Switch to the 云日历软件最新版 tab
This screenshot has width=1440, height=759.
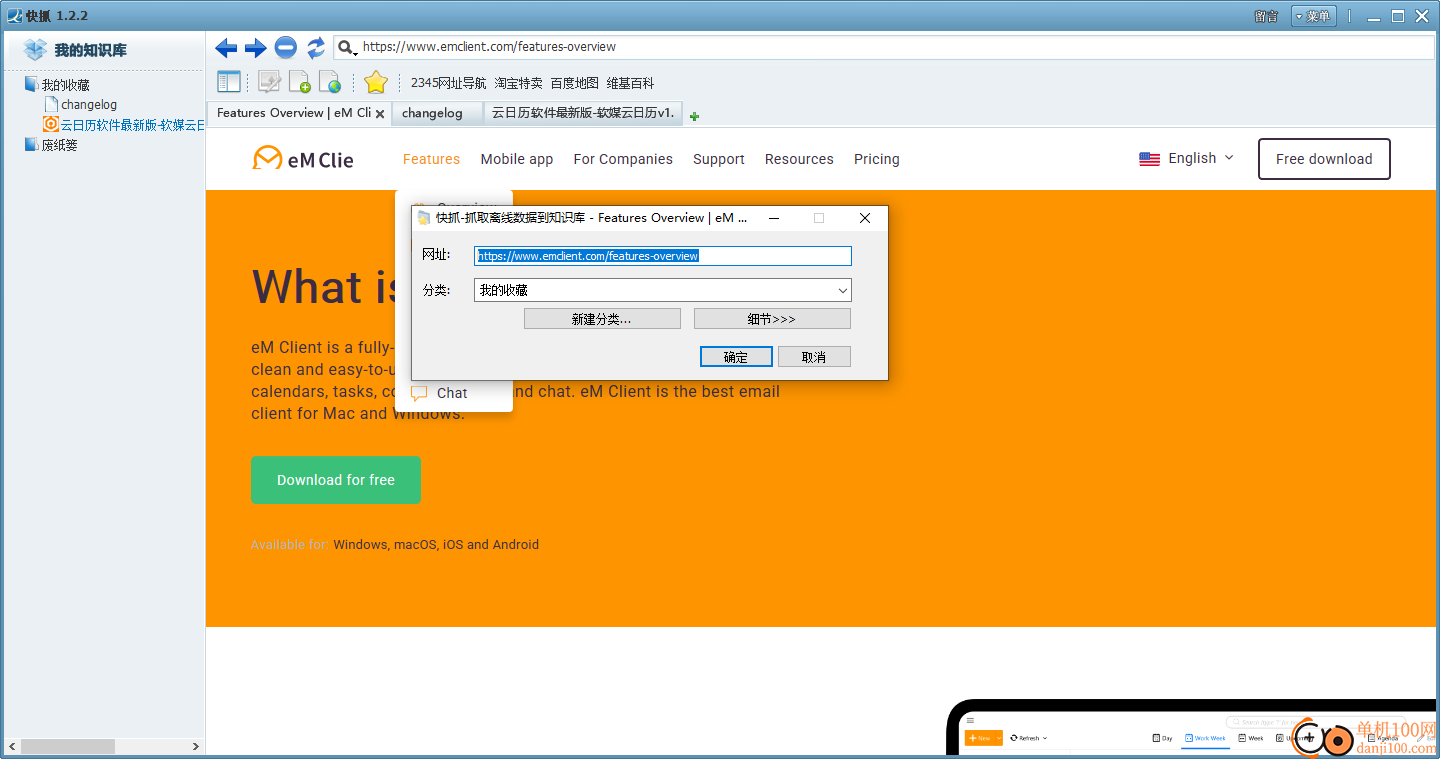tap(583, 113)
